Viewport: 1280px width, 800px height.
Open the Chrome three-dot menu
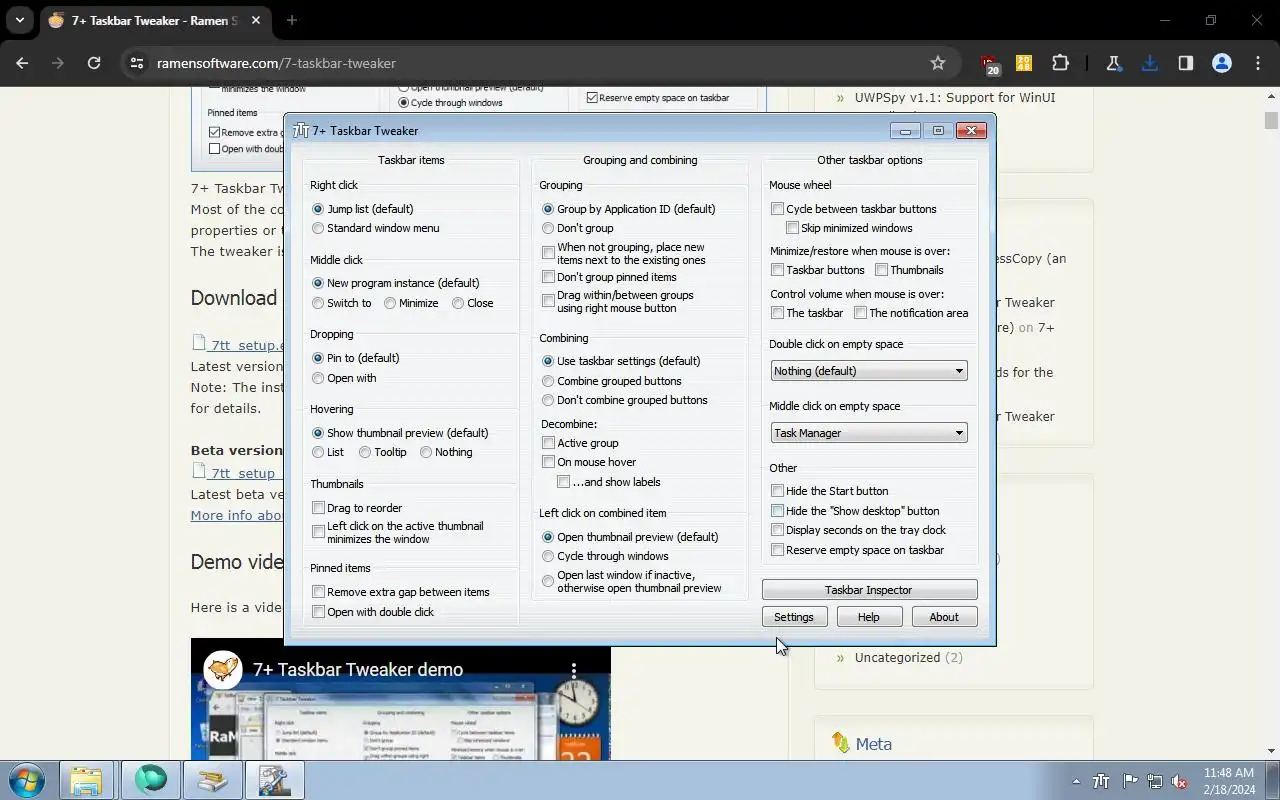(x=1257, y=63)
